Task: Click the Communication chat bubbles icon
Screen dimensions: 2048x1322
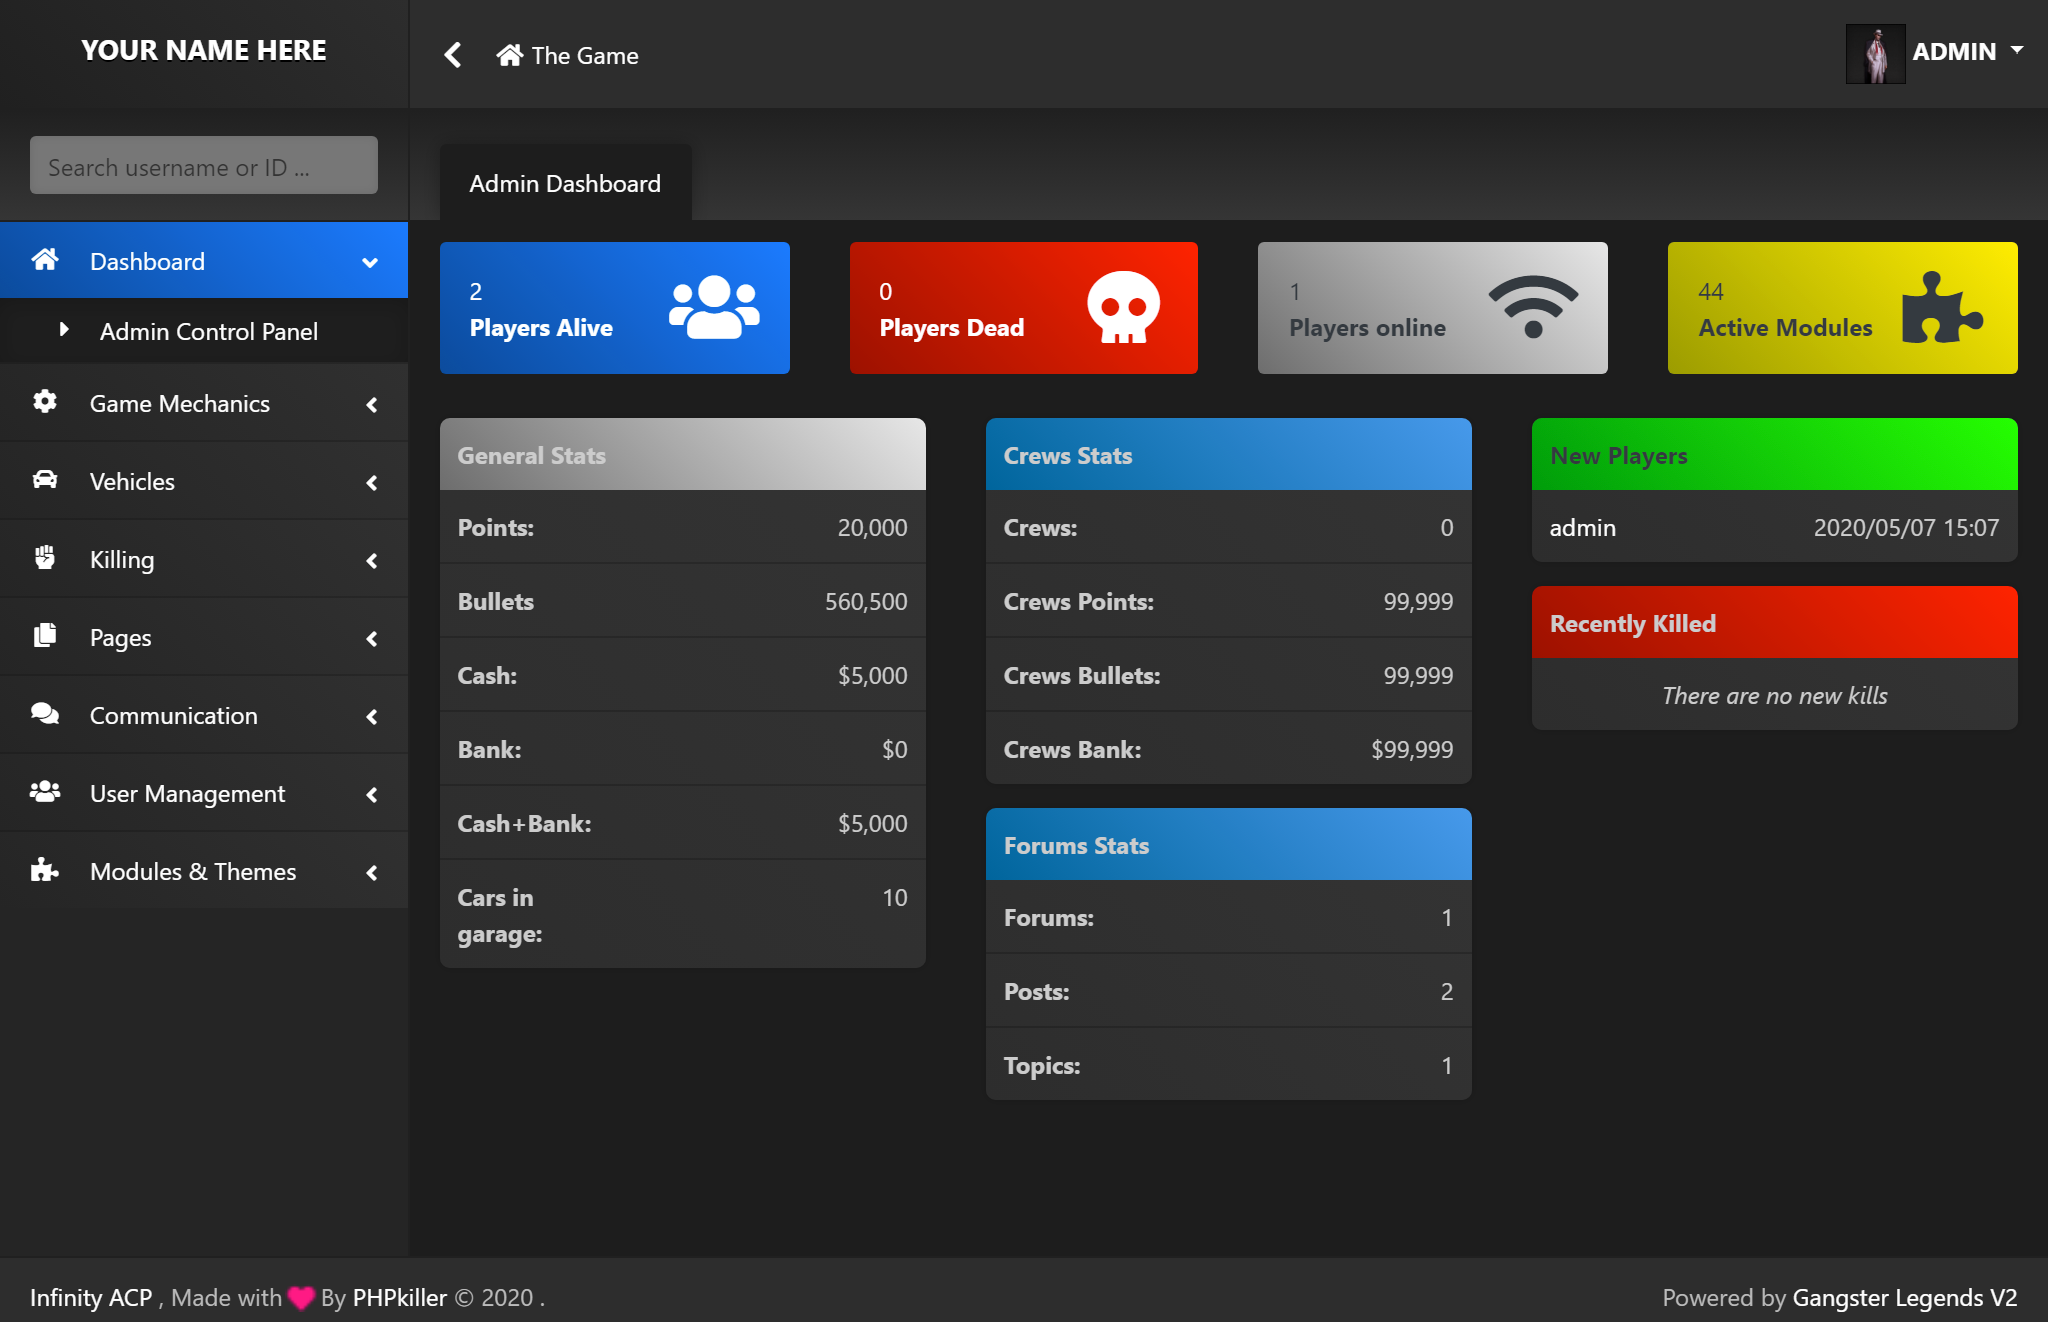Action: (45, 714)
